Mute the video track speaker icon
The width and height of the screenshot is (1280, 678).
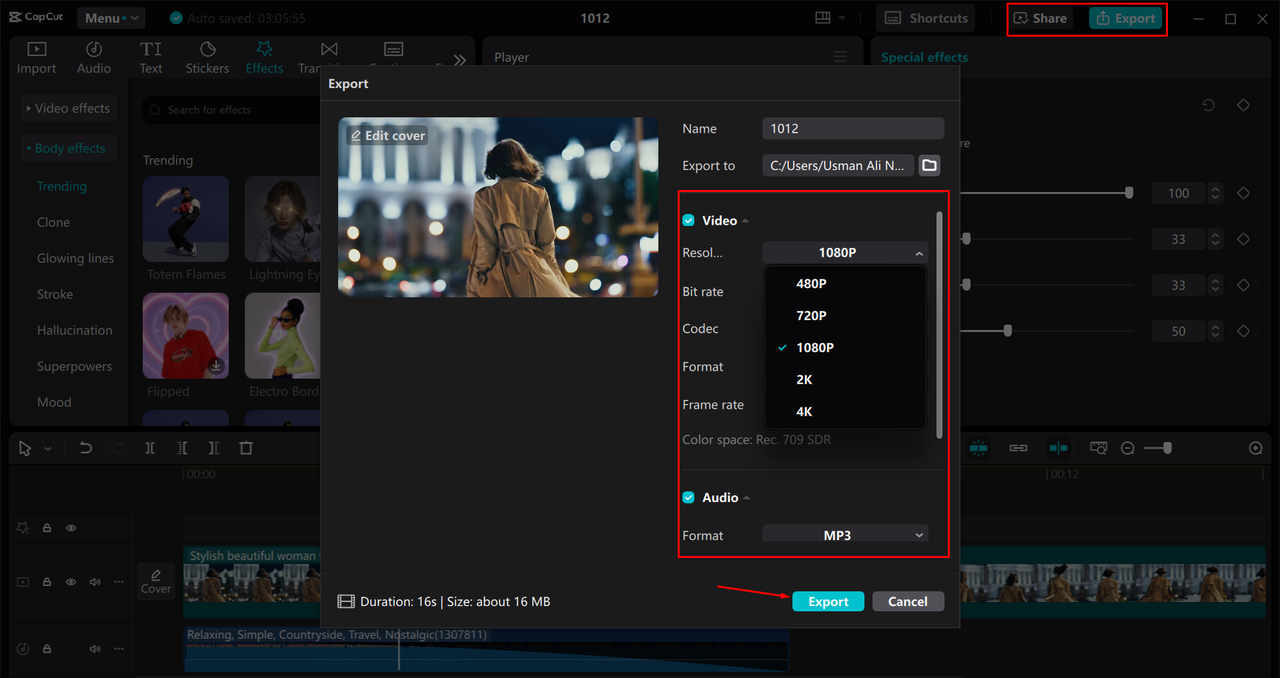pyautogui.click(x=95, y=582)
